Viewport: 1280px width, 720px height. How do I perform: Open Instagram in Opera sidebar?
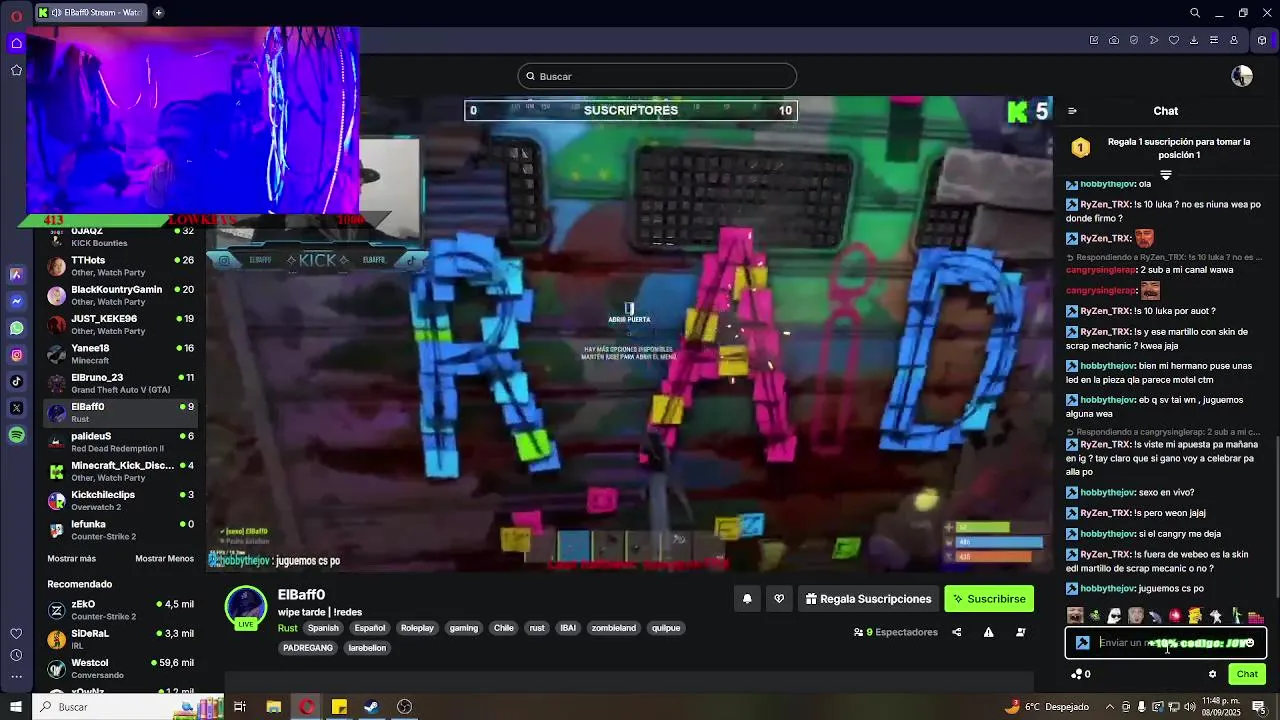click(16, 355)
